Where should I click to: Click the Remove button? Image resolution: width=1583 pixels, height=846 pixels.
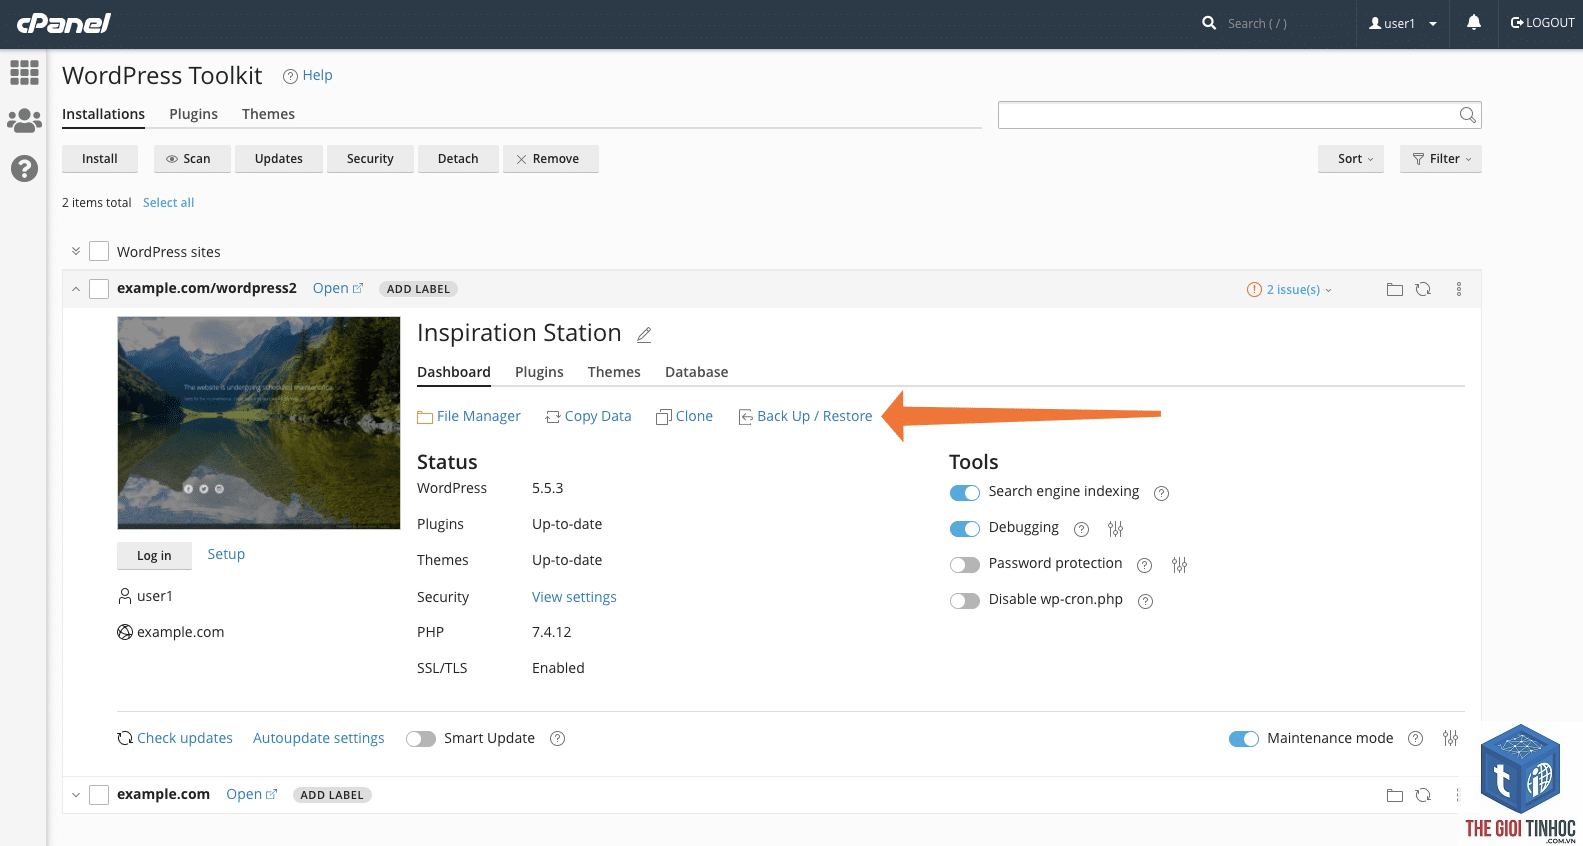(x=551, y=159)
